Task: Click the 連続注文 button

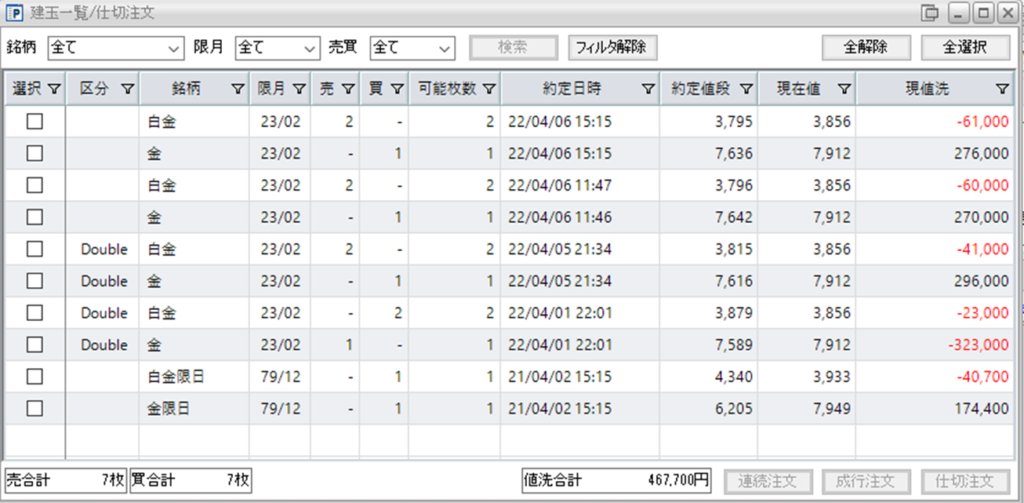Action: click(768, 481)
